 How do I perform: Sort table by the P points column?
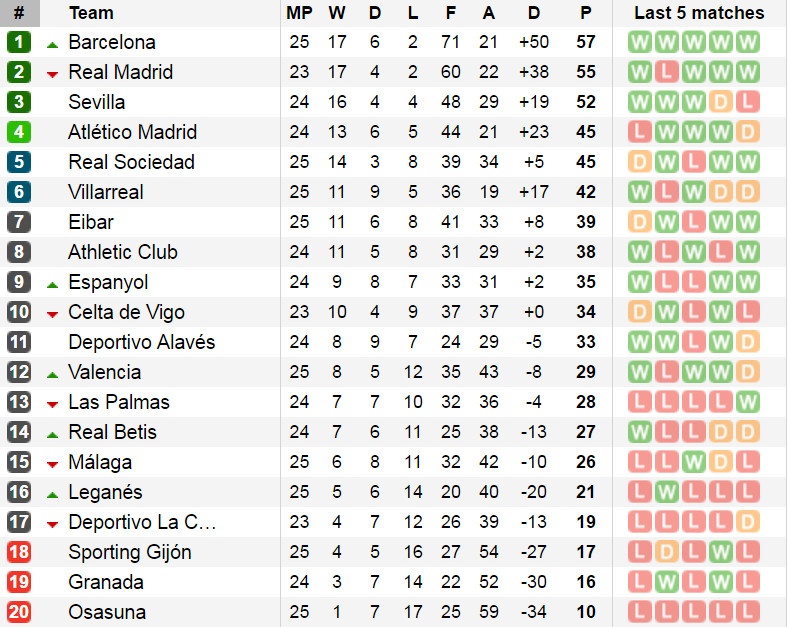pos(585,13)
